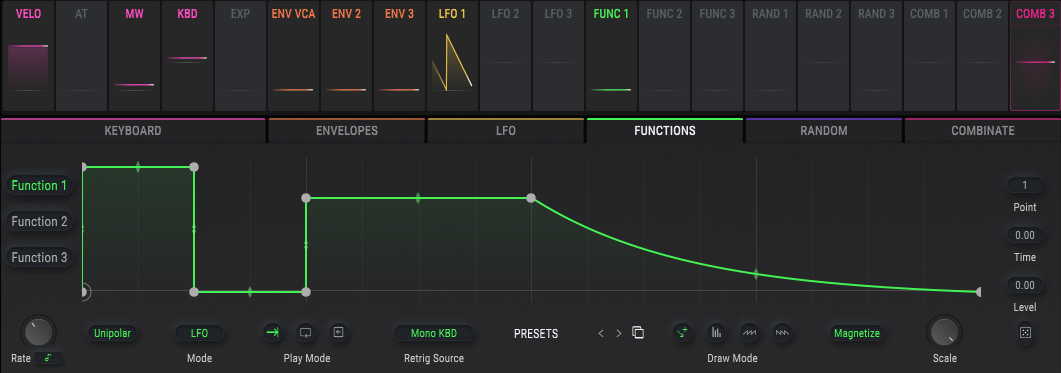Select the forward play mode arrow icon
The width and height of the screenshot is (1061, 373).
pos(273,332)
